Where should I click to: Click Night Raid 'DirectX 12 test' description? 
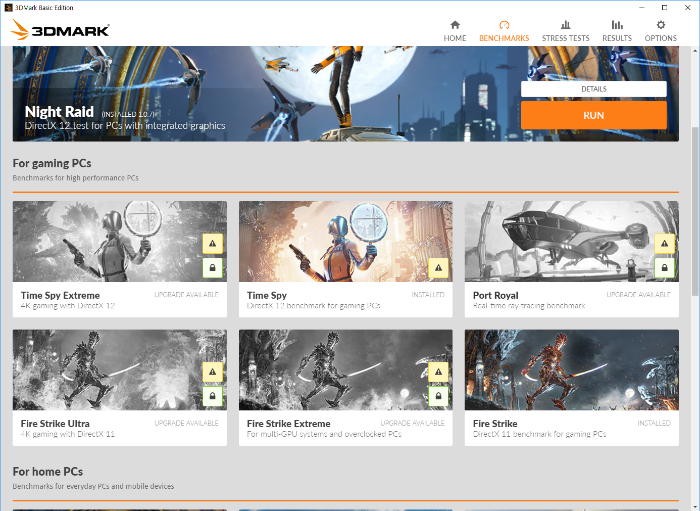(125, 125)
